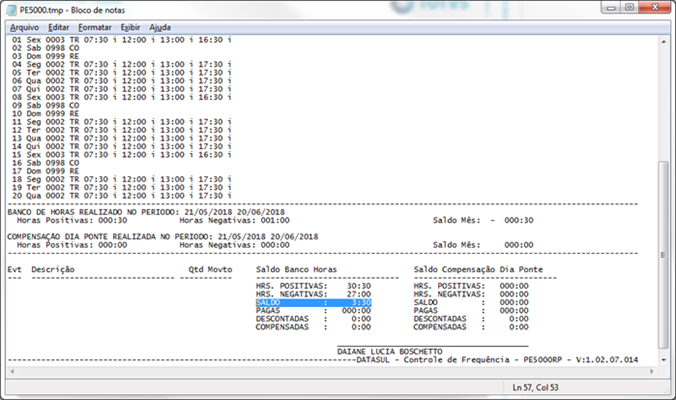This screenshot has height=400, width=676.
Task: Click the horizontal scrollbar right arrow
Action: [651, 371]
